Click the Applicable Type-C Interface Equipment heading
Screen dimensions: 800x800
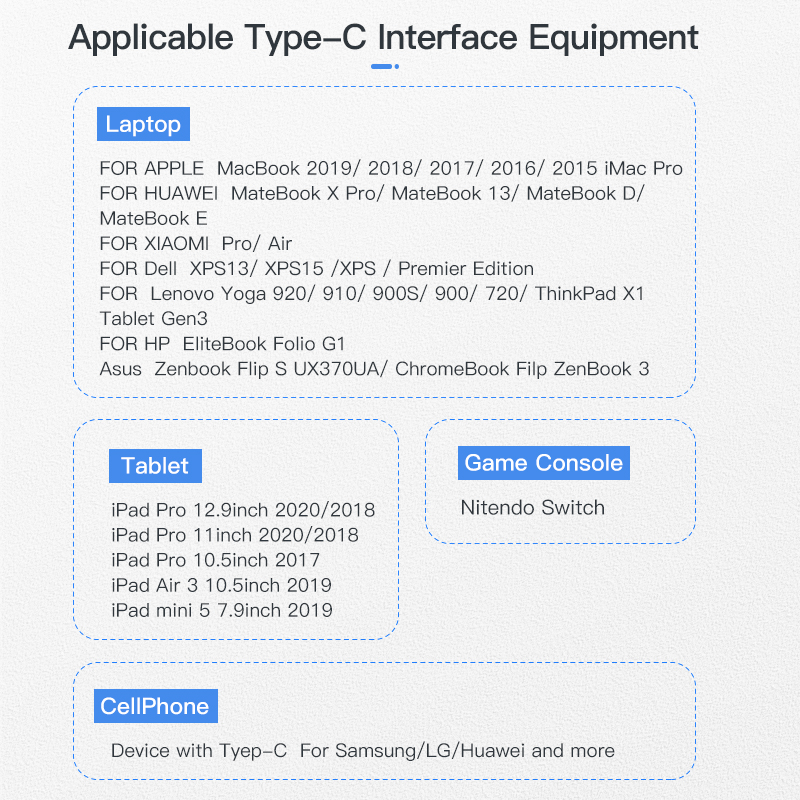tap(383, 38)
